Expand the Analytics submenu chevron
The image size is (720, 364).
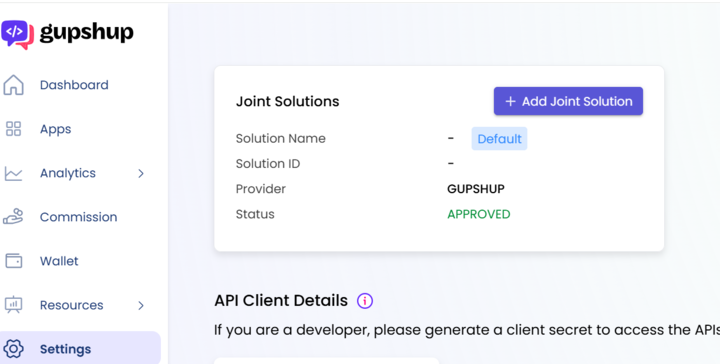click(x=141, y=174)
